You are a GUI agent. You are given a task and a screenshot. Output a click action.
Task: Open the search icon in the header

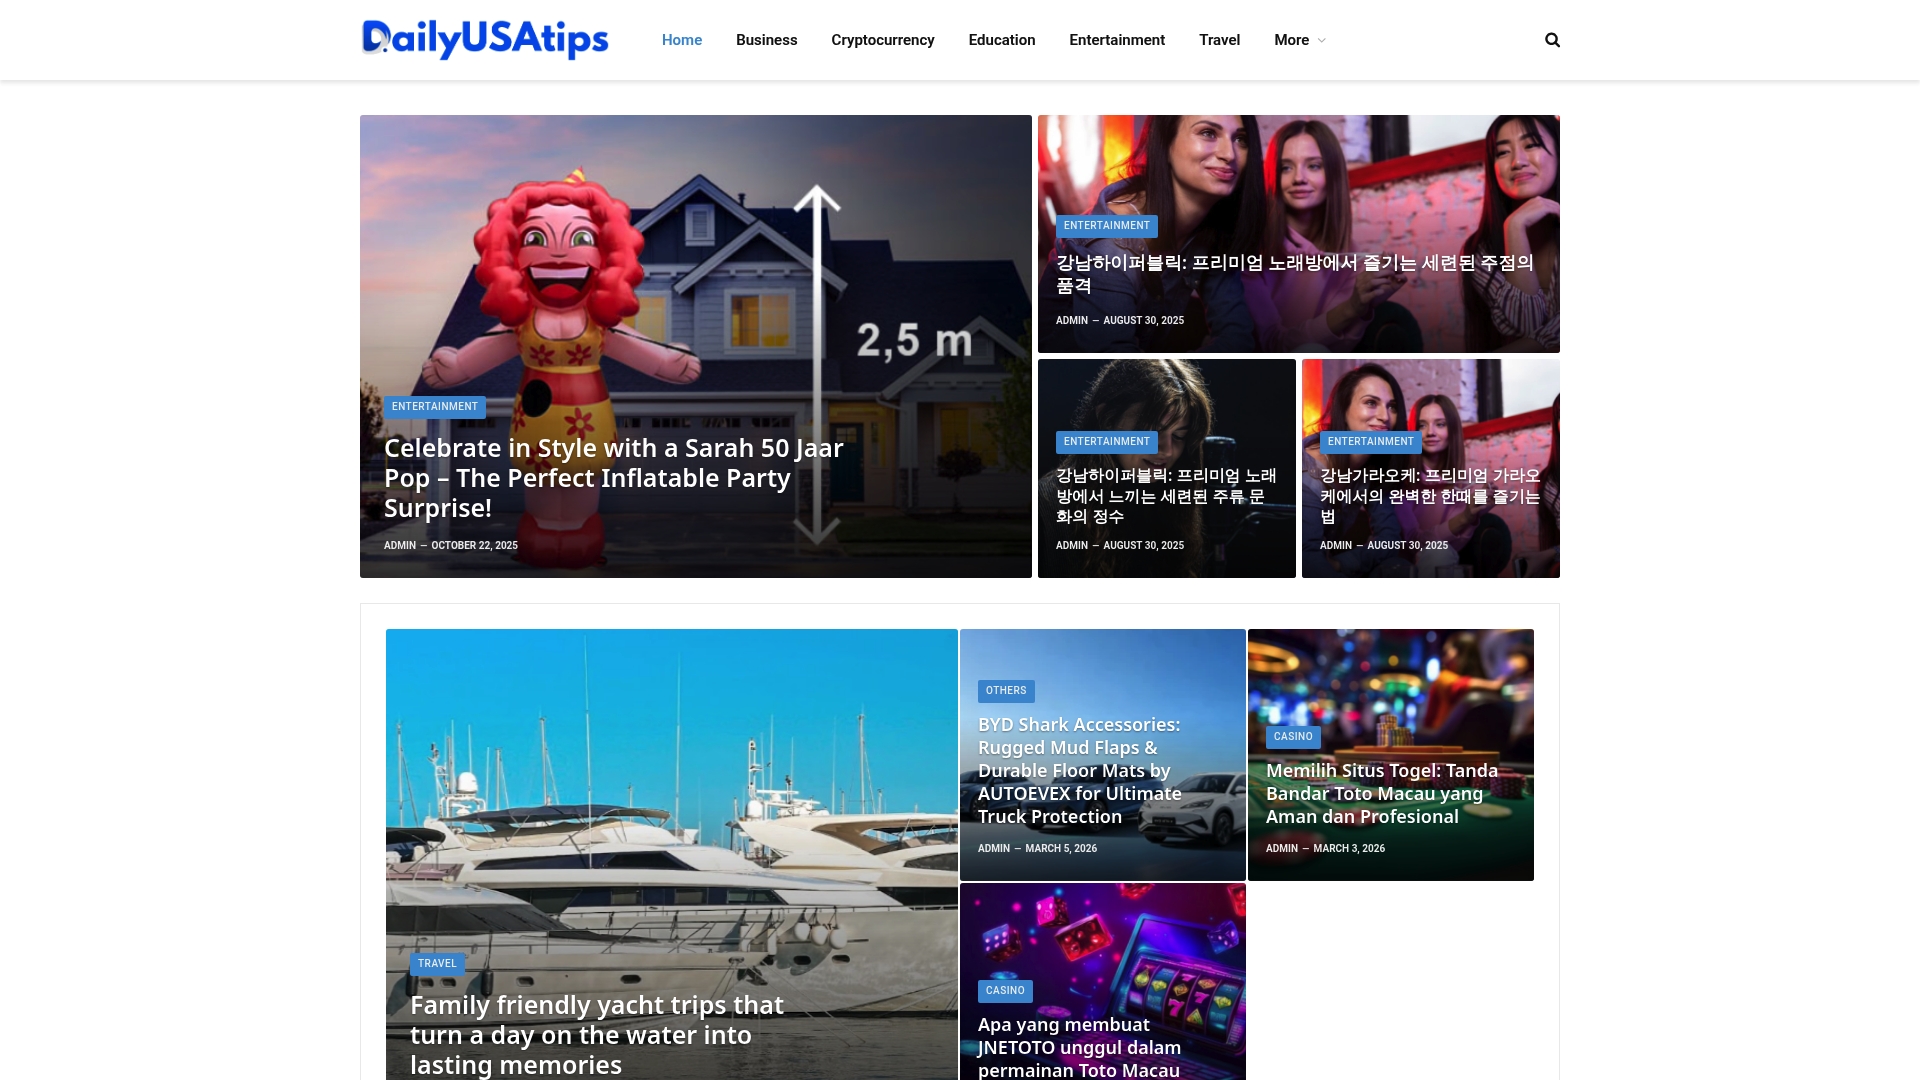tap(1552, 40)
